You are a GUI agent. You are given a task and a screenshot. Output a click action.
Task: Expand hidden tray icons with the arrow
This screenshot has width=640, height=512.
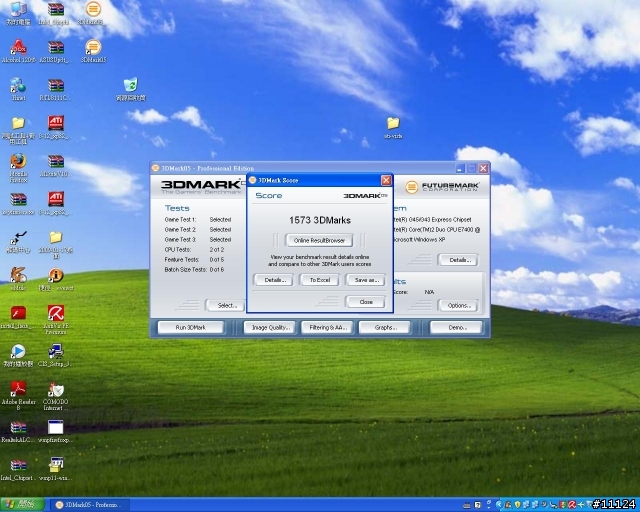tap(499, 505)
